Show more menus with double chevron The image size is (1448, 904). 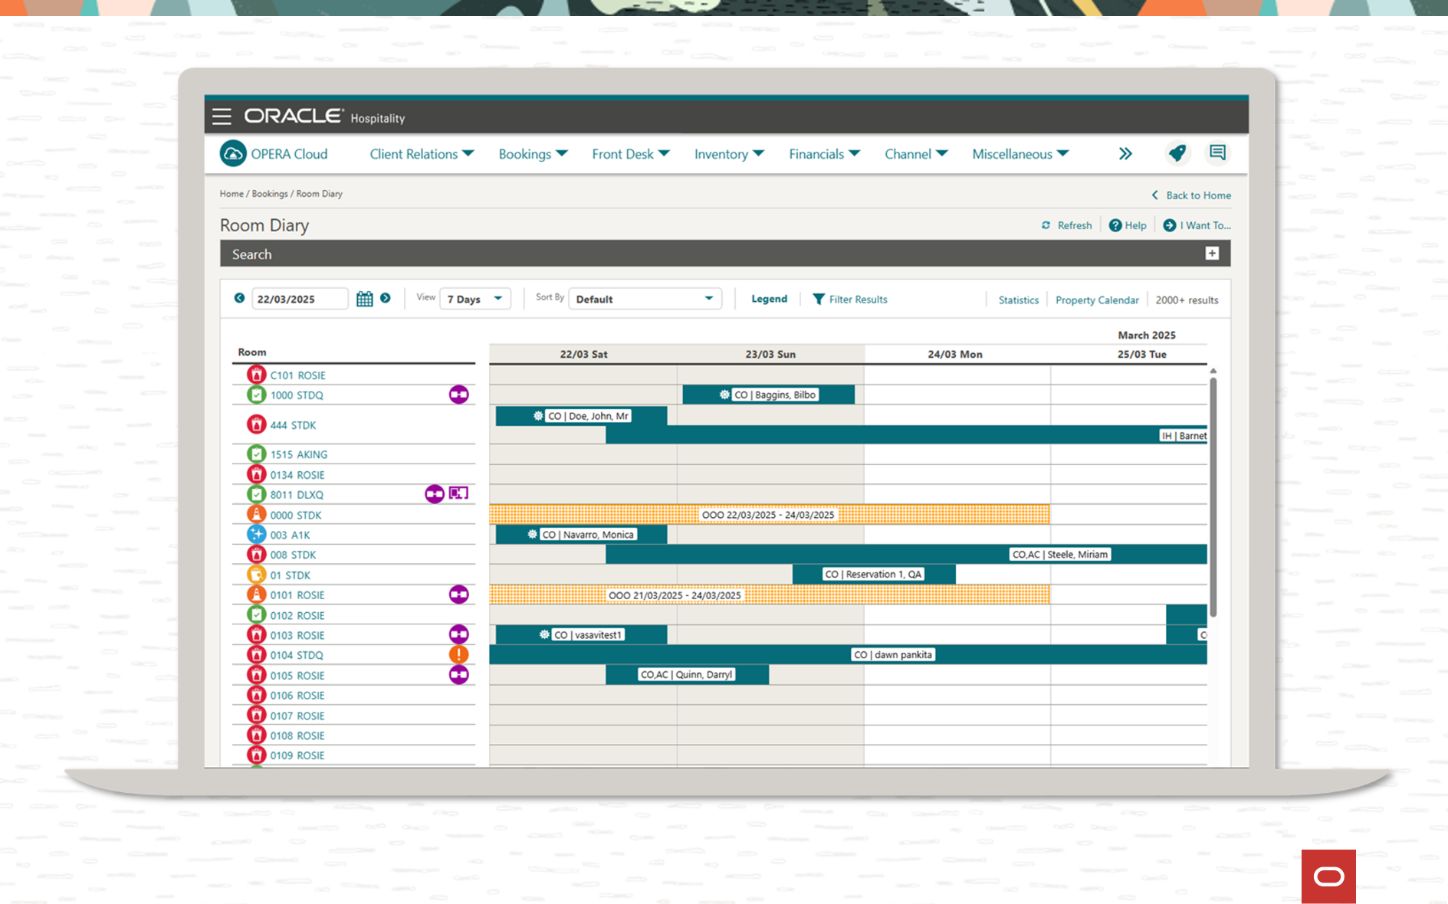pyautogui.click(x=1125, y=154)
